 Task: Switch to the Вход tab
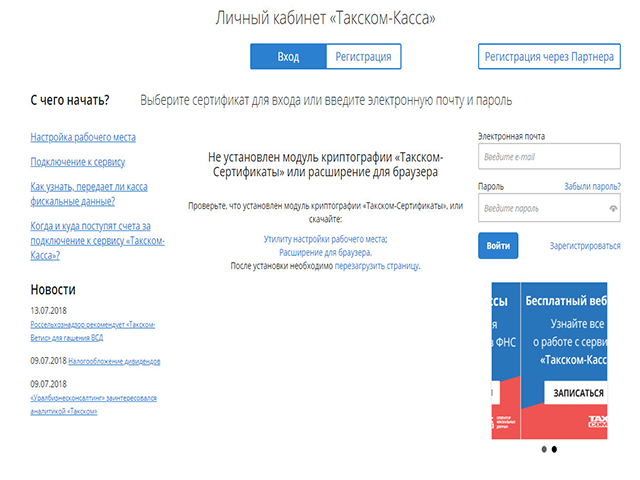(288, 56)
